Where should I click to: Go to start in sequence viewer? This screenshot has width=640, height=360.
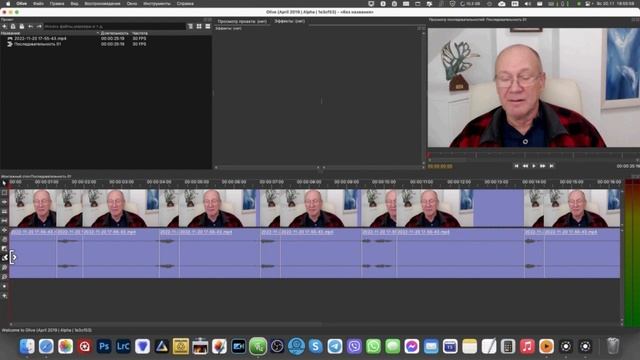pyautogui.click(x=516, y=166)
